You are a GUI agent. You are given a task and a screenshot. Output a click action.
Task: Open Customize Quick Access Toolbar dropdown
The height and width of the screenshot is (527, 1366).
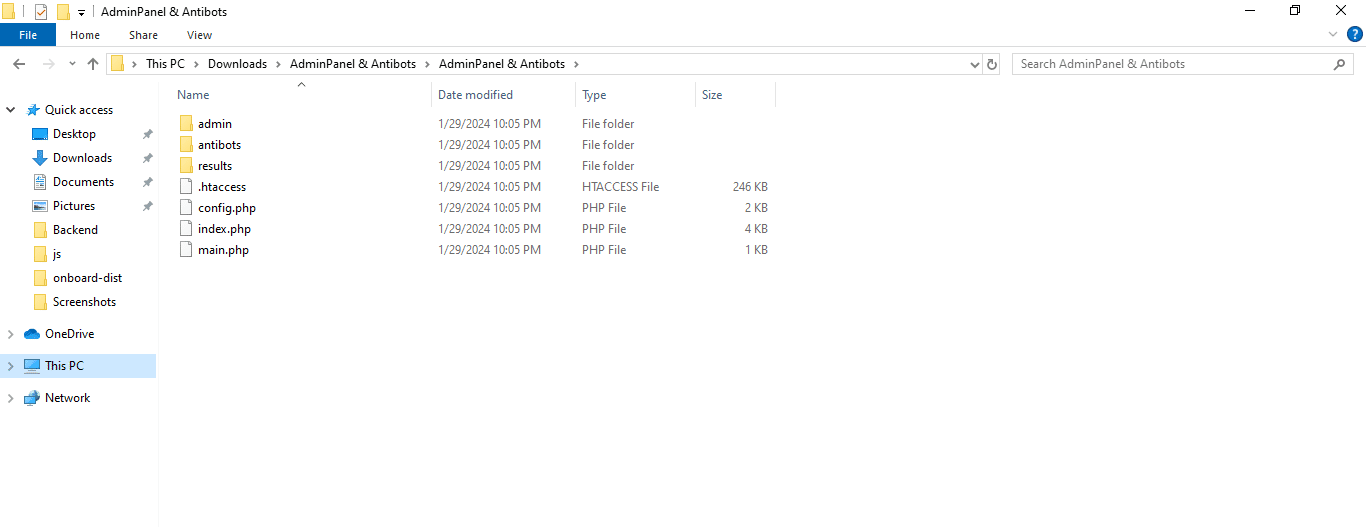pos(81,13)
